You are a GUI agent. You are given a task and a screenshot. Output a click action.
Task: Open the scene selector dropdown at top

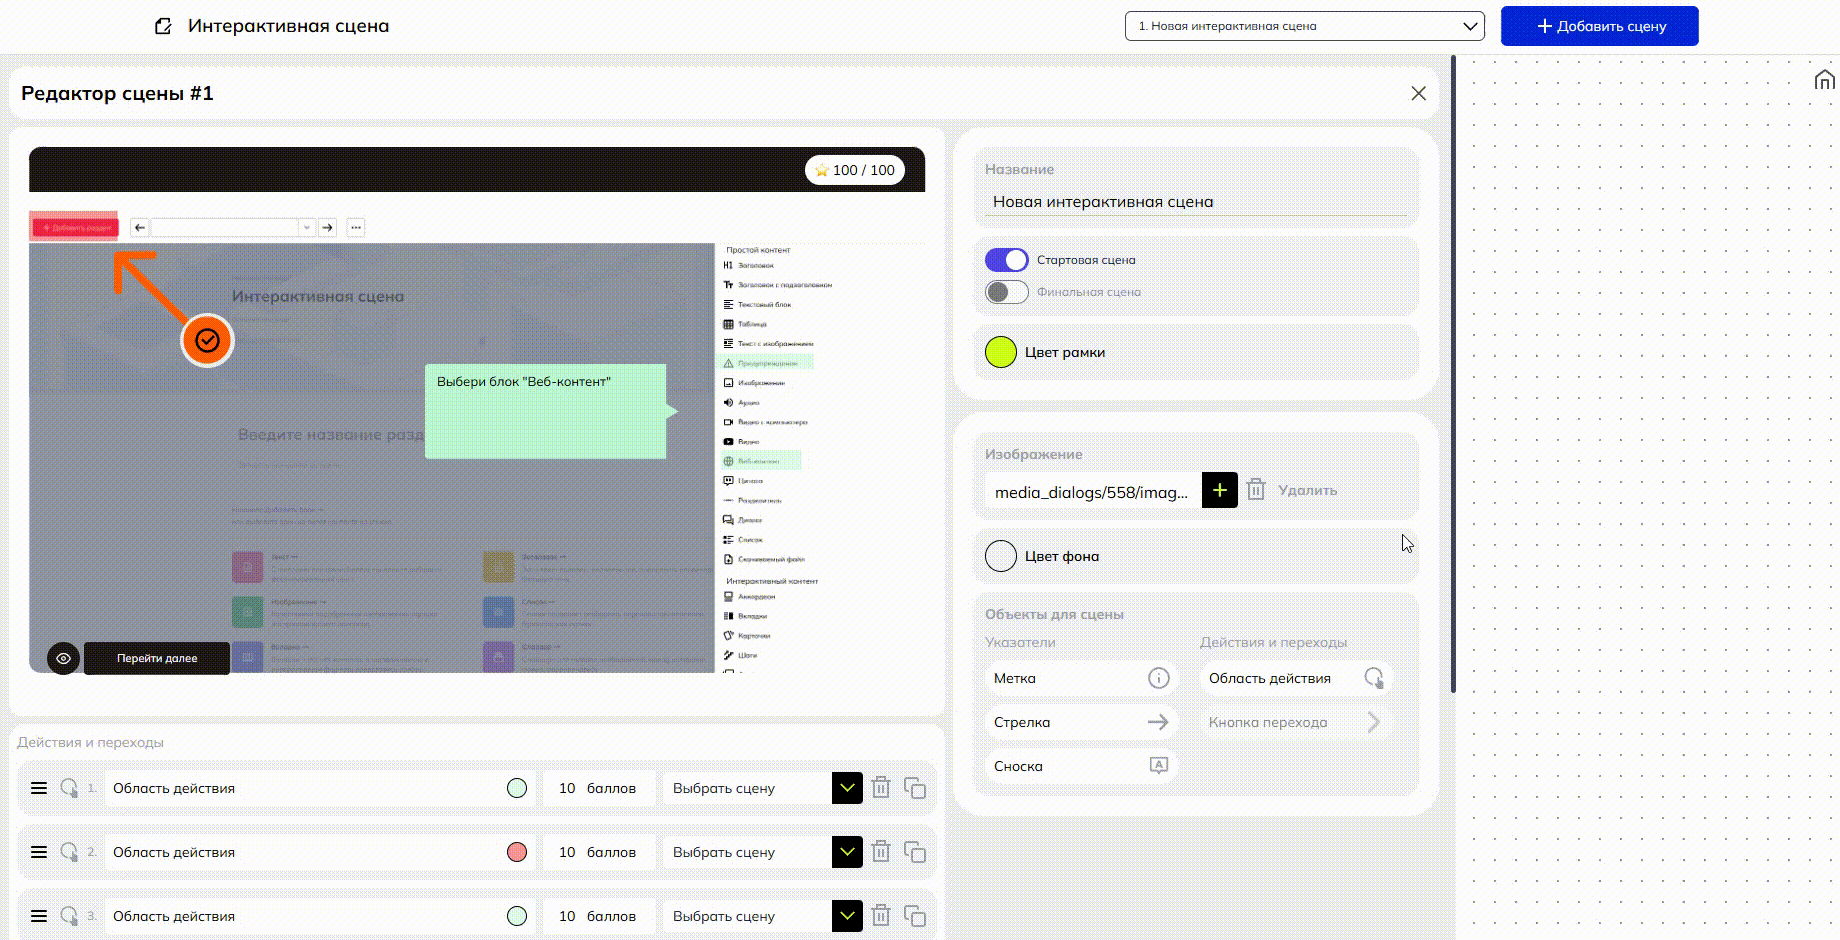click(1304, 26)
